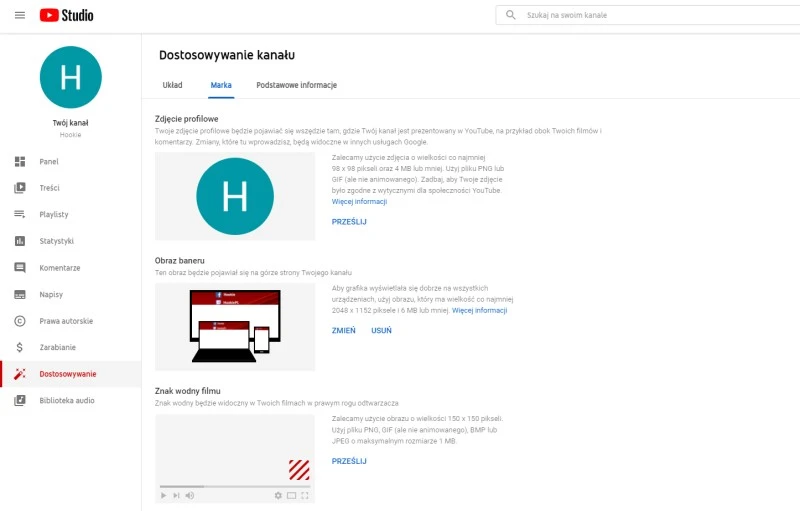Image resolution: width=800 pixels, height=511 pixels.
Task: Click the Treści content icon
Action: tap(20, 188)
